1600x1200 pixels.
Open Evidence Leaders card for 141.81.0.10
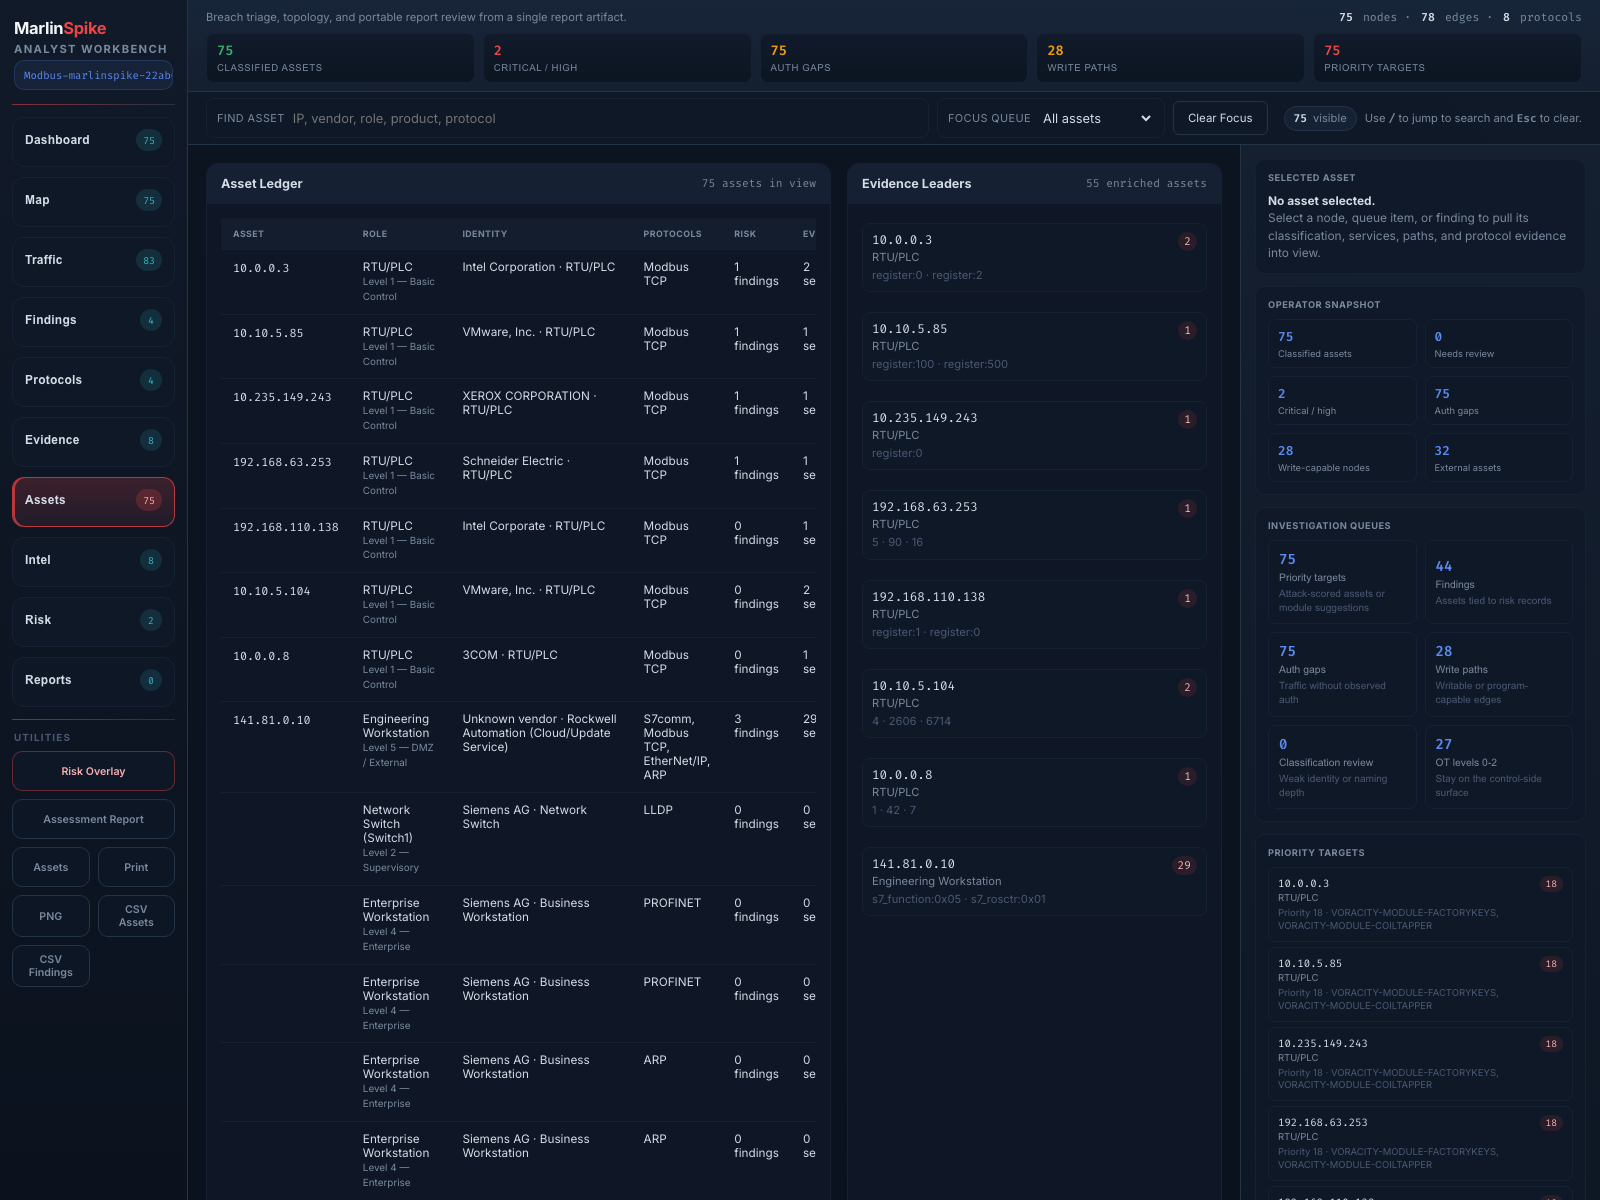(1034, 882)
